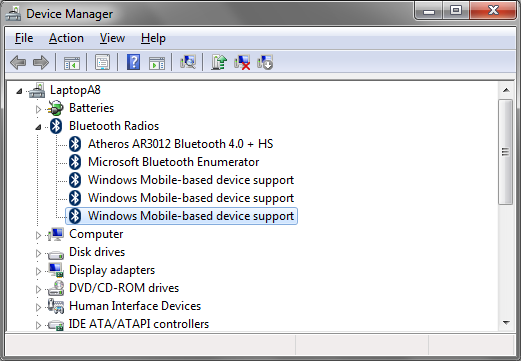Viewport: 521px width, 361px height.
Task: Click the IDE ATA/ATAPI controllers icon
Action: click(x=56, y=325)
